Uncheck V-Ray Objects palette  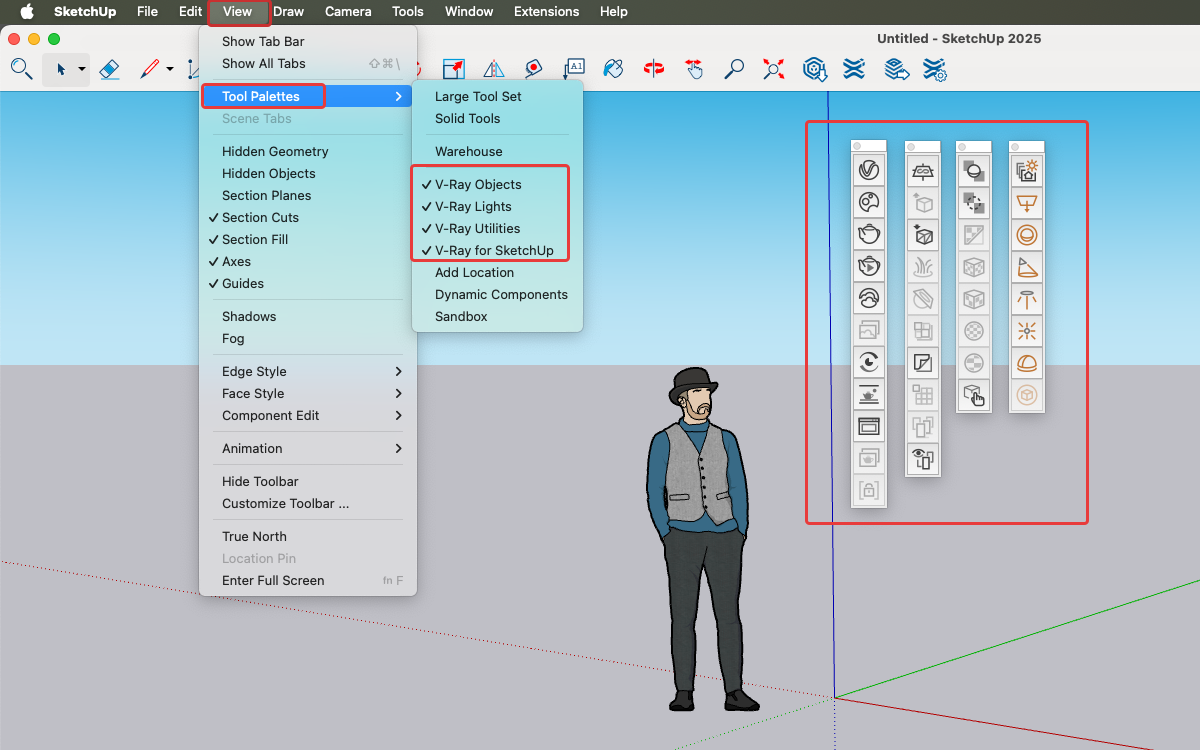477,185
